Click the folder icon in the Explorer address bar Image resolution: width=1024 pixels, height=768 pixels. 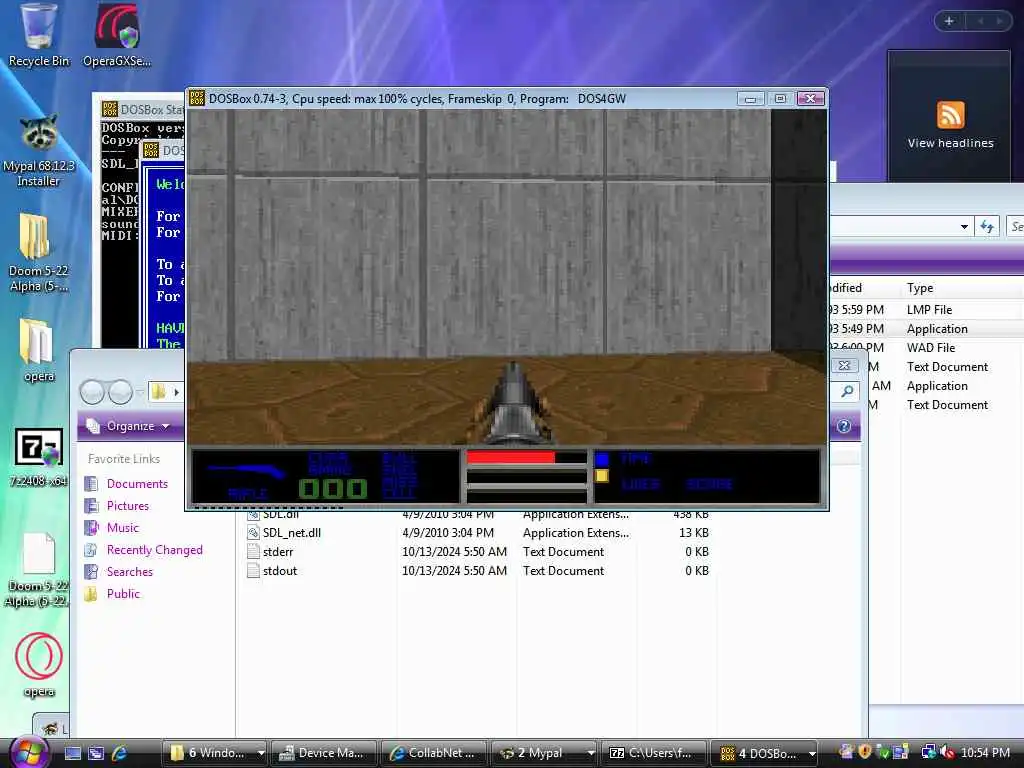158,391
